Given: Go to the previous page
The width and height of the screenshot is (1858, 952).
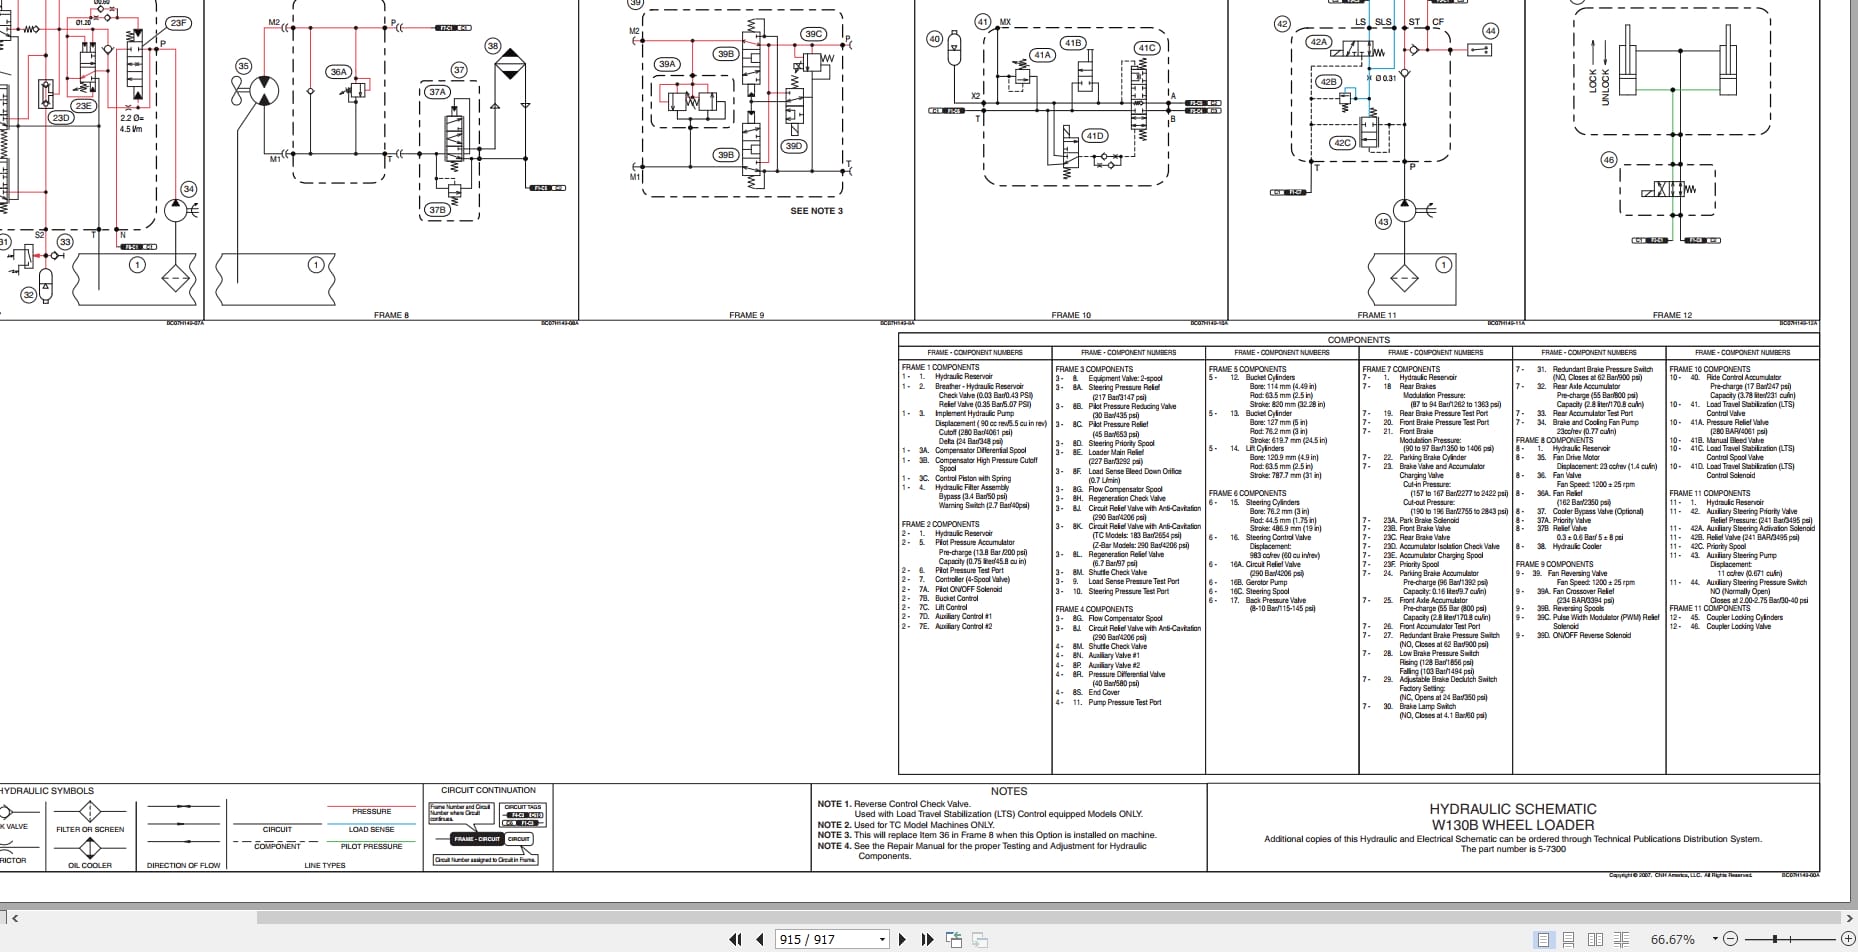Looking at the screenshot, I should pyautogui.click(x=760, y=940).
